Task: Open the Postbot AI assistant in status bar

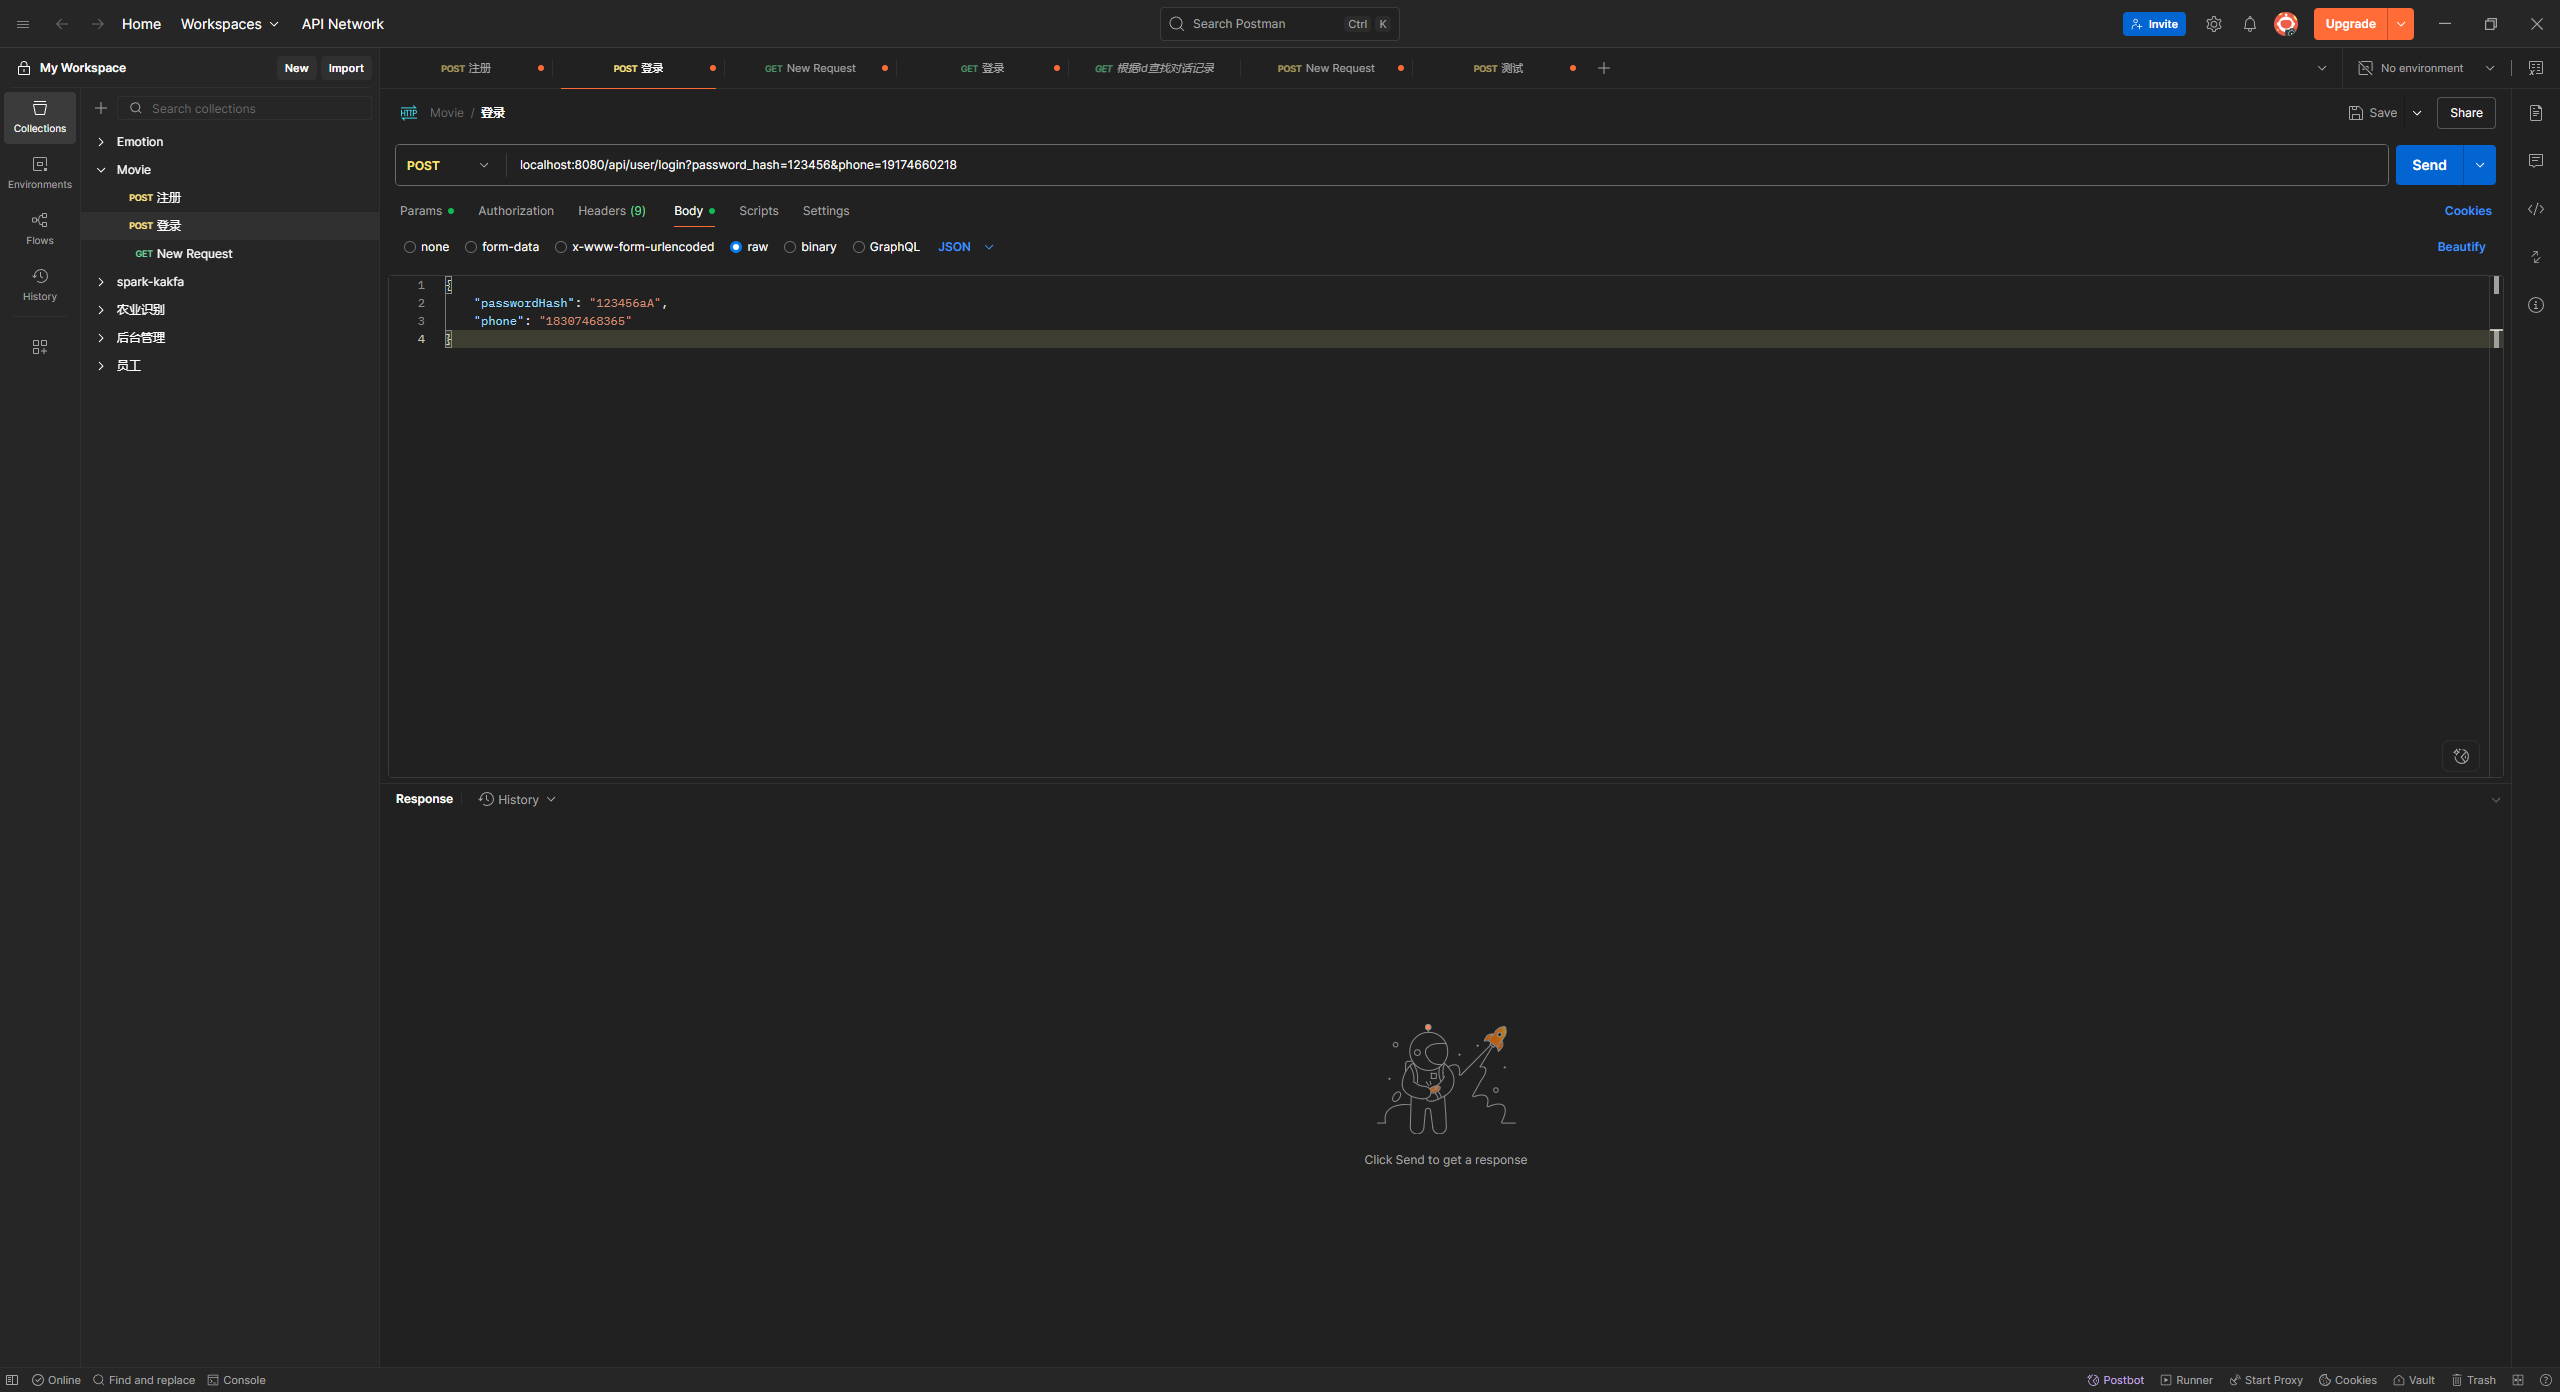Action: 2115,1380
